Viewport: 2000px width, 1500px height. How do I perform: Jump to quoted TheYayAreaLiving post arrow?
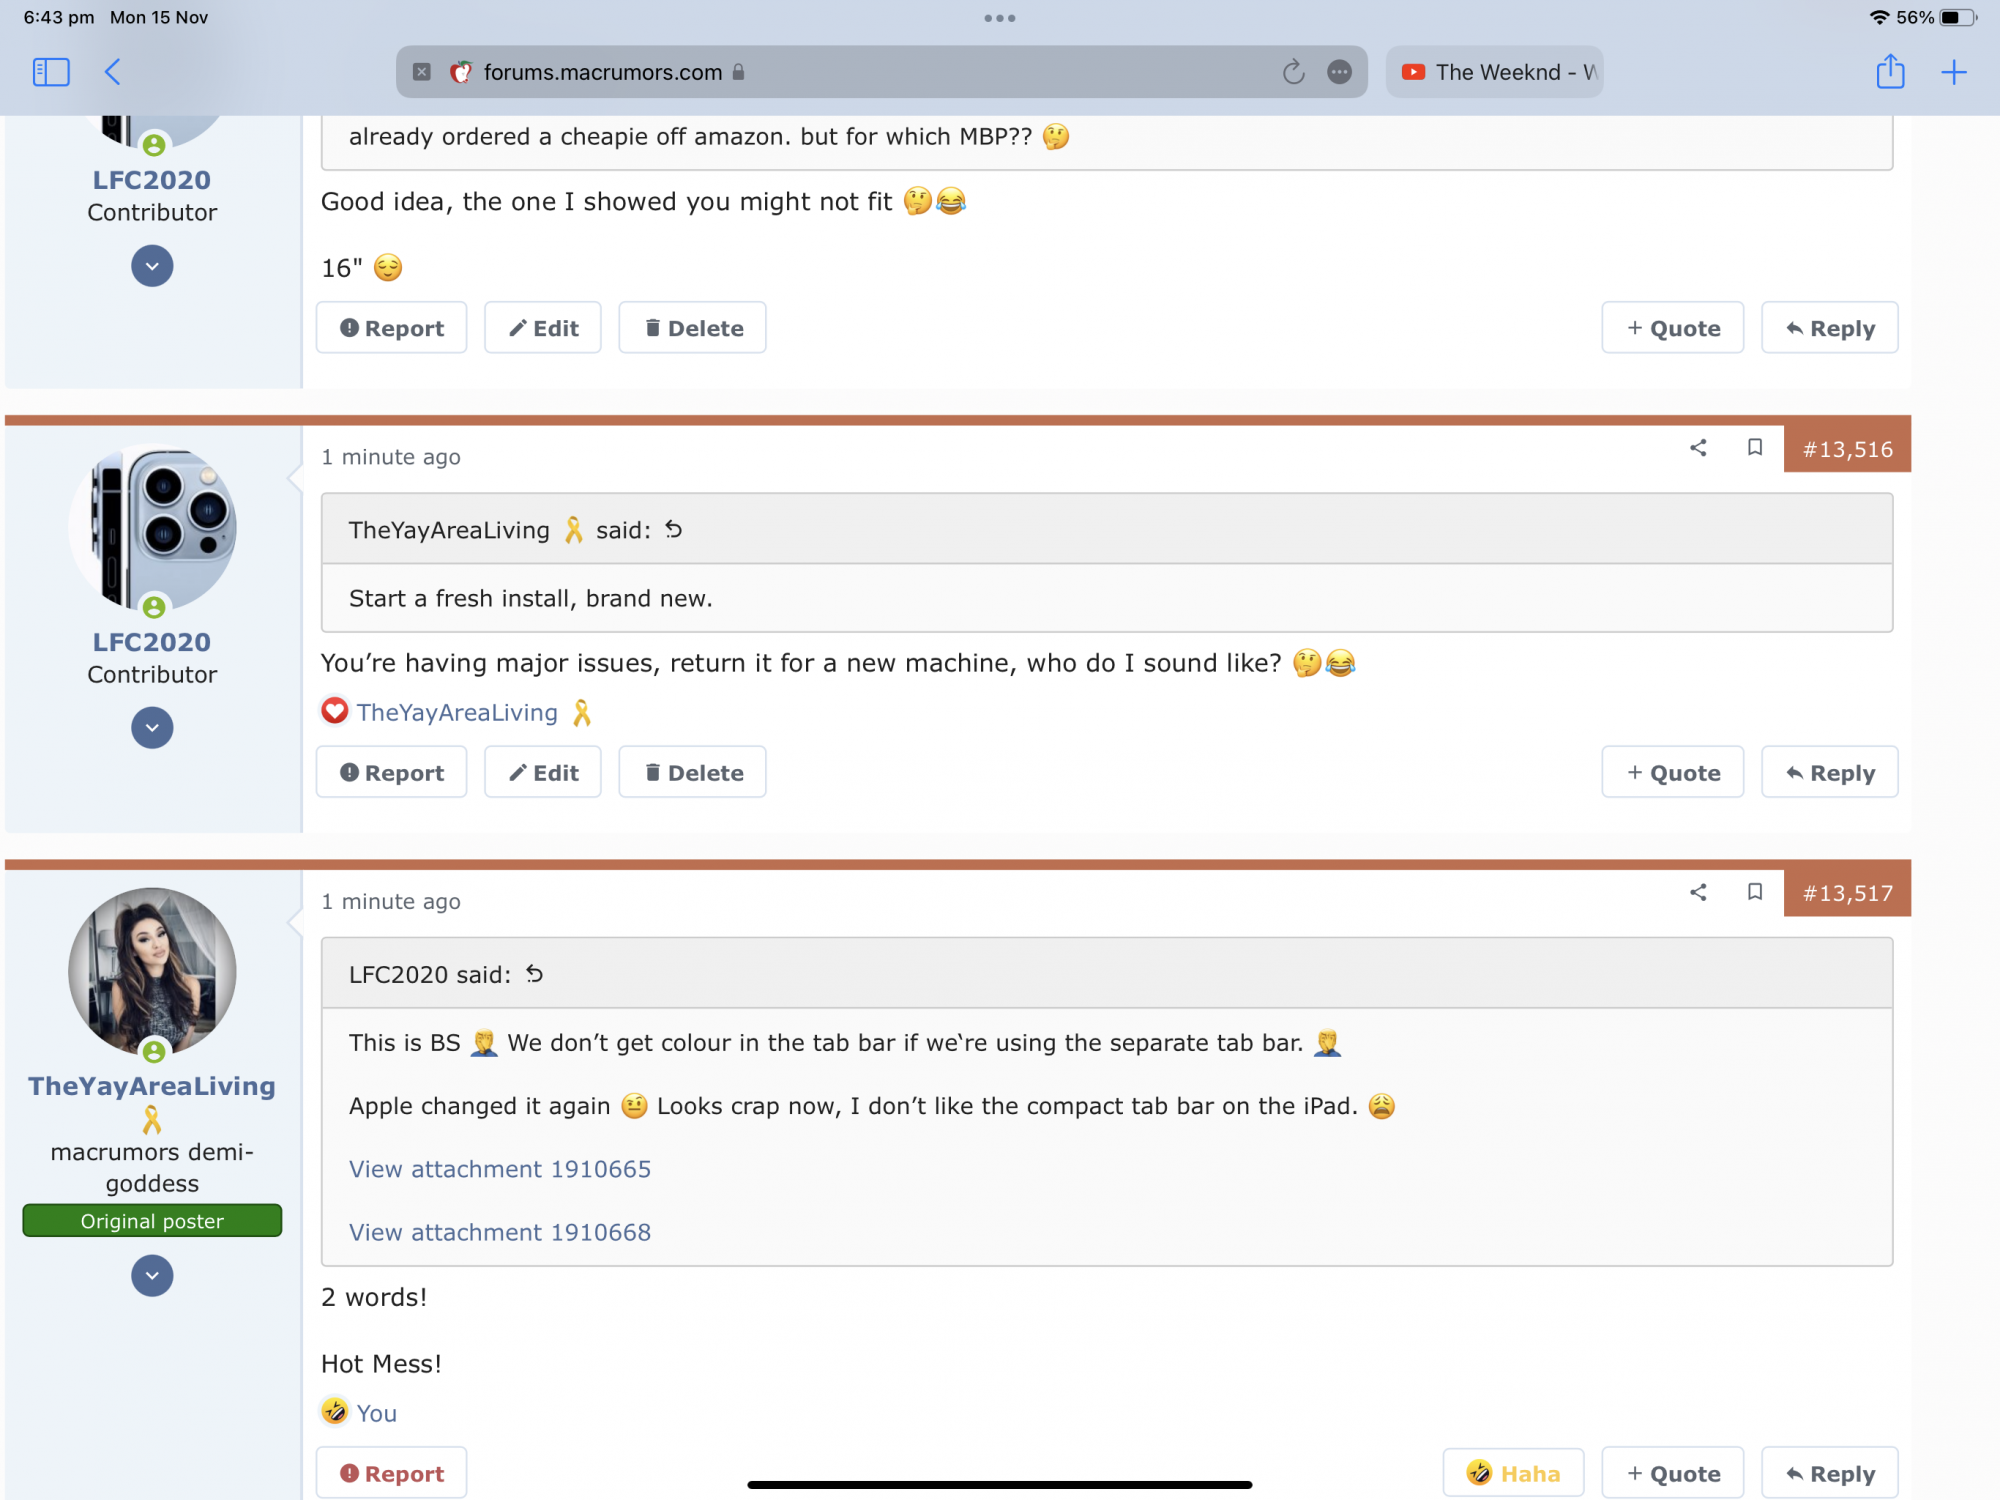(x=674, y=530)
